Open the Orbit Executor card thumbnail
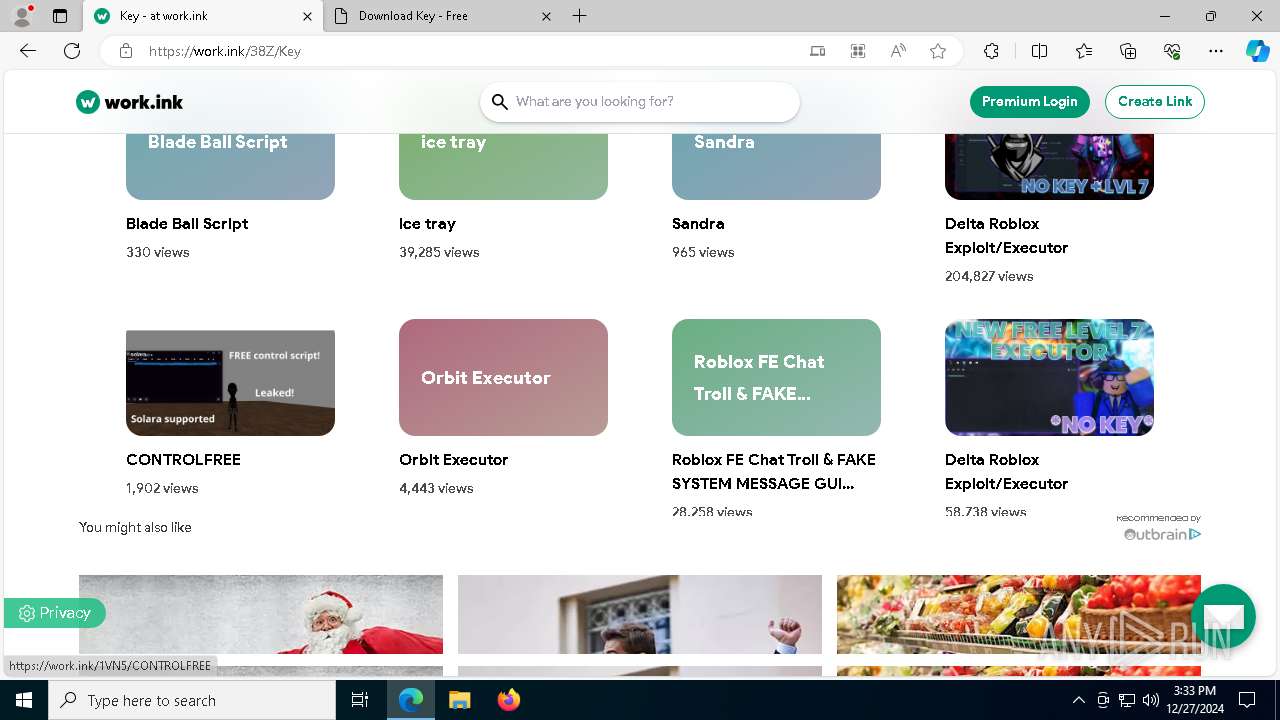This screenshot has height=720, width=1280. click(503, 377)
